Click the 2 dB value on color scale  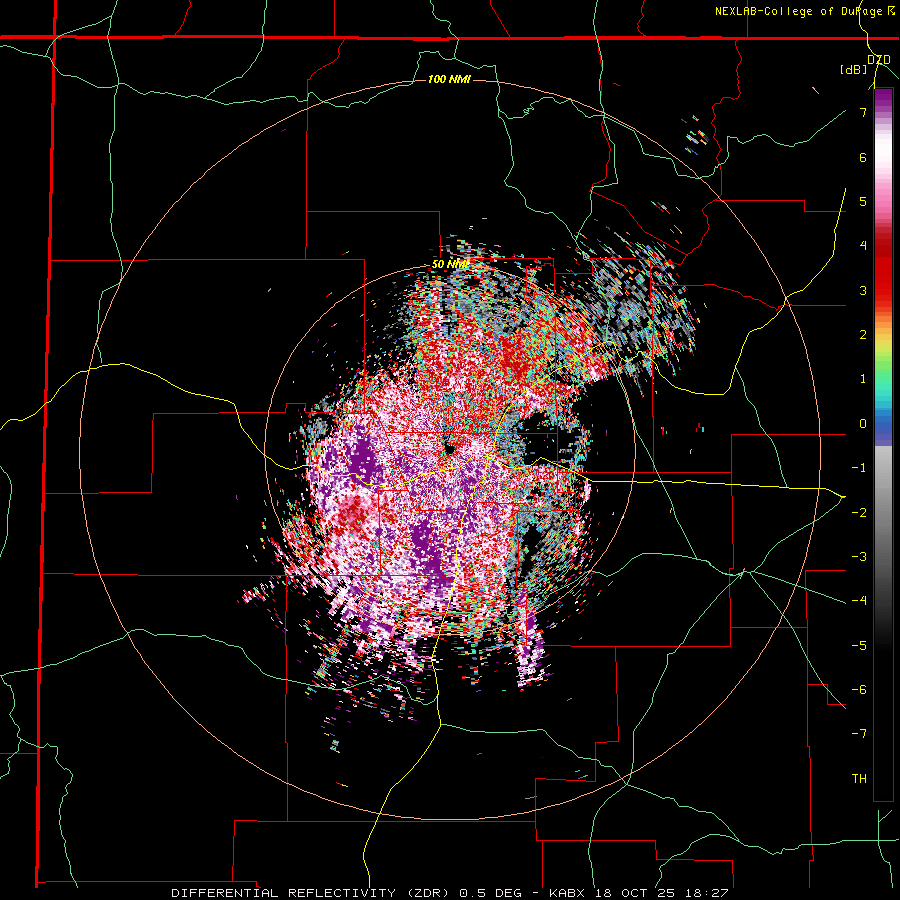click(x=863, y=335)
